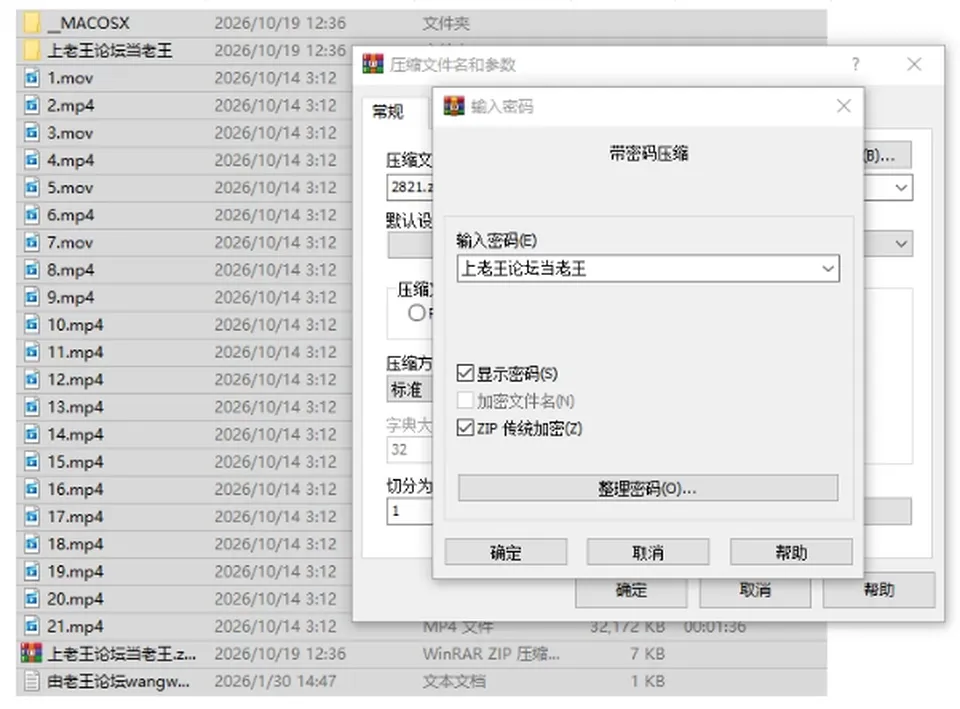Click the ? help icon in 压缩文件名和参数 dialog

[x=855, y=64]
